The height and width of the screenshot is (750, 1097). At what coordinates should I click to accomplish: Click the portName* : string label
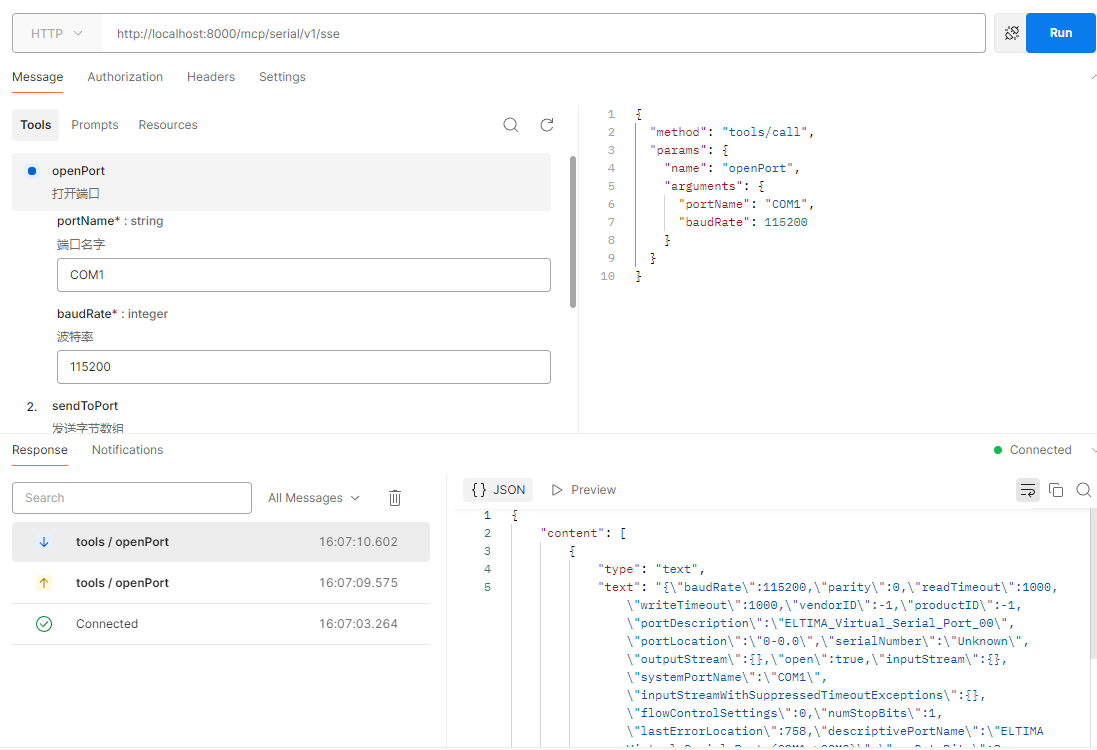[110, 221]
